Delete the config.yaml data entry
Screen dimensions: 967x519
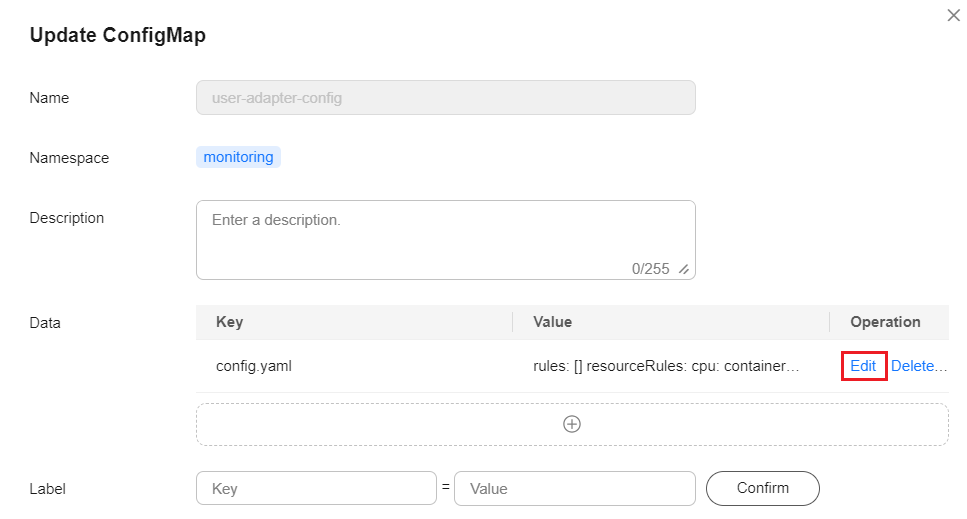[918, 366]
